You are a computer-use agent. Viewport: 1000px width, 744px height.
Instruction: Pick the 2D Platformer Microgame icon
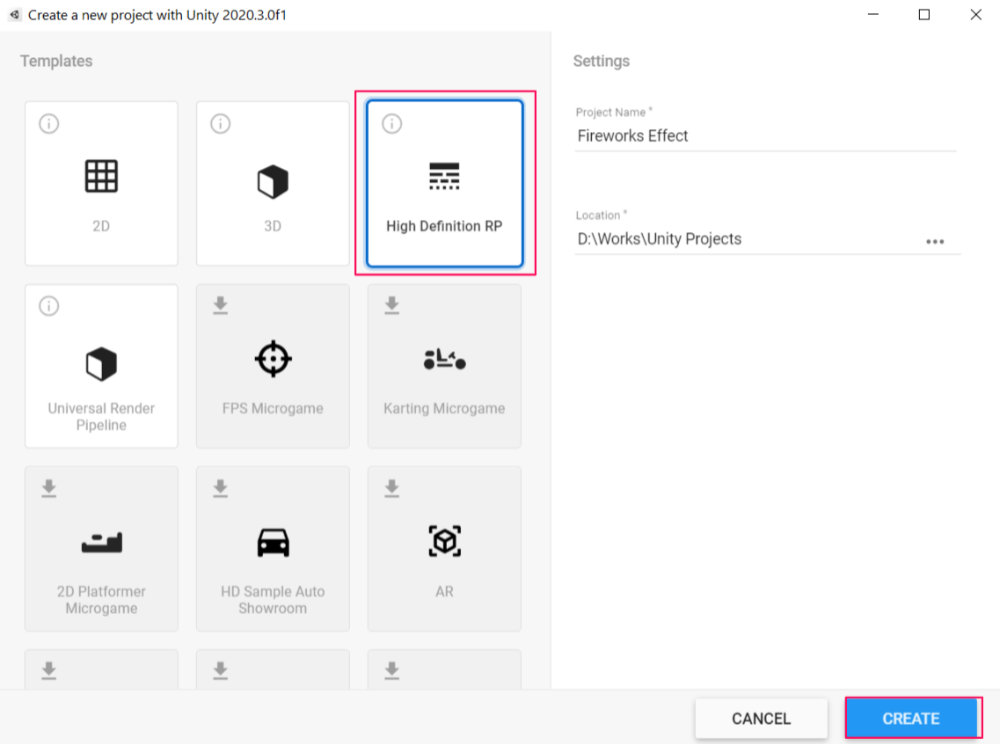click(101, 542)
